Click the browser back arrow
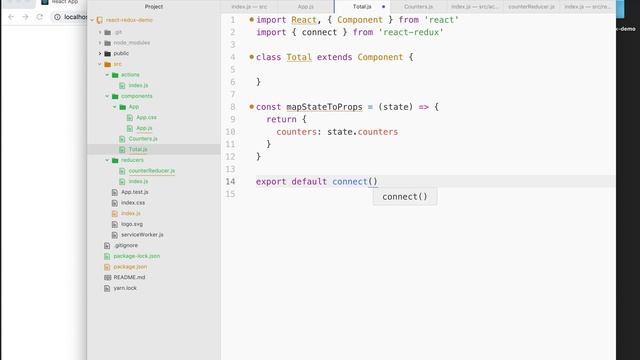Screen dimensions: 640x360 tap(11, 17)
